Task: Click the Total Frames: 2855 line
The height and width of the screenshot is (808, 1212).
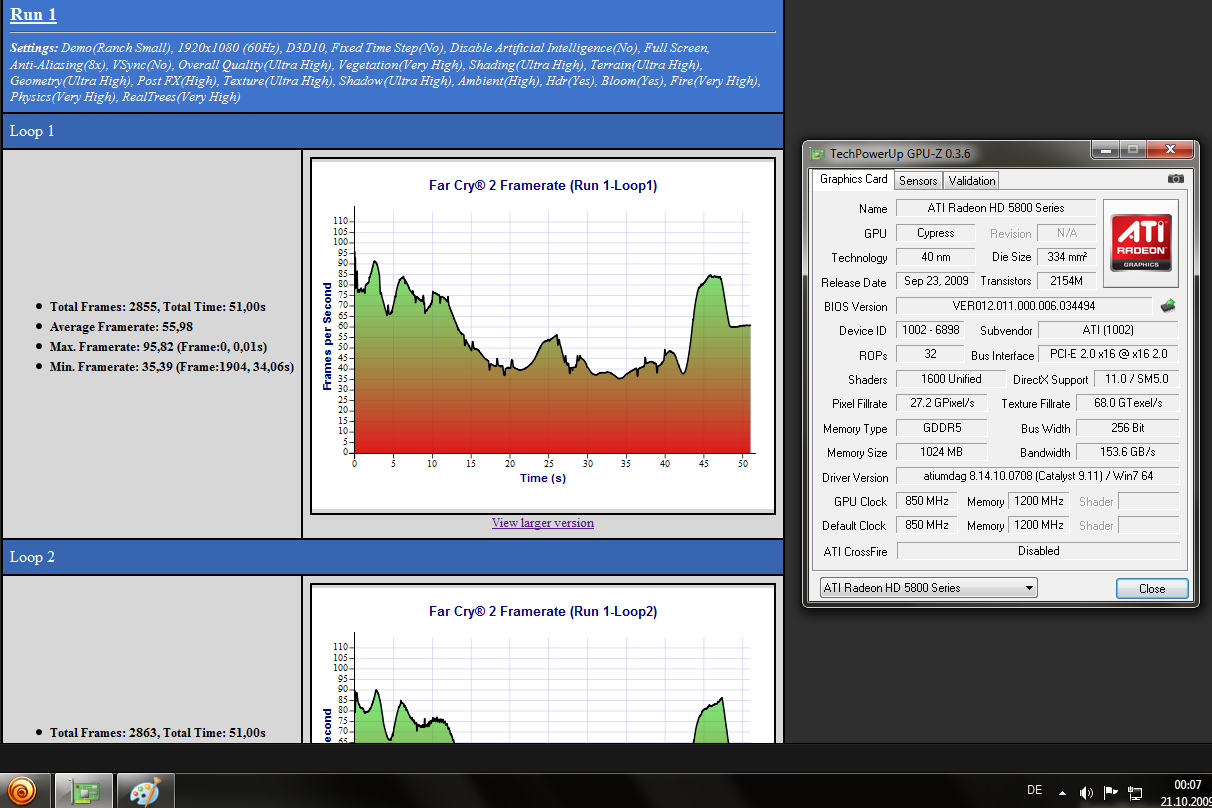Action: tap(158, 307)
